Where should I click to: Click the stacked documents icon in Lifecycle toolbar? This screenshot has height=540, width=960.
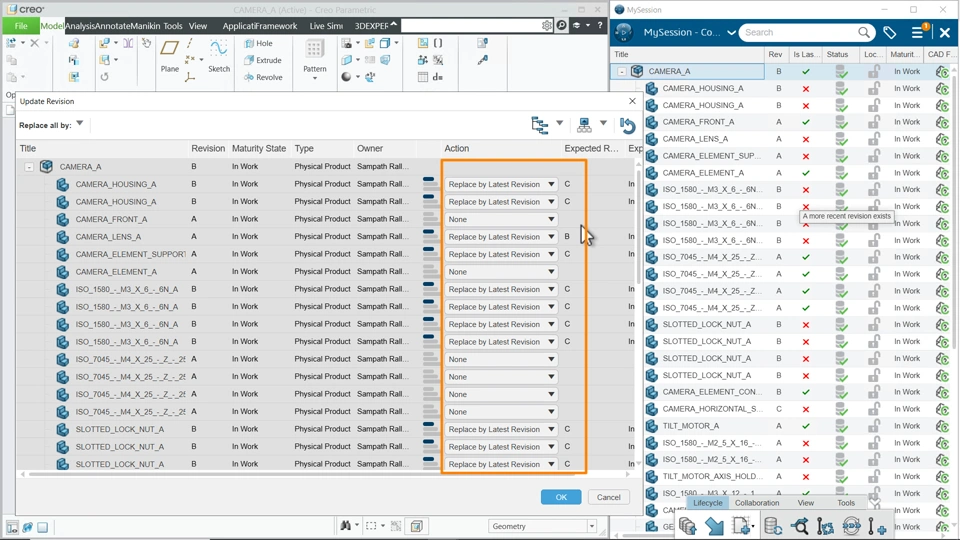[x=688, y=526]
